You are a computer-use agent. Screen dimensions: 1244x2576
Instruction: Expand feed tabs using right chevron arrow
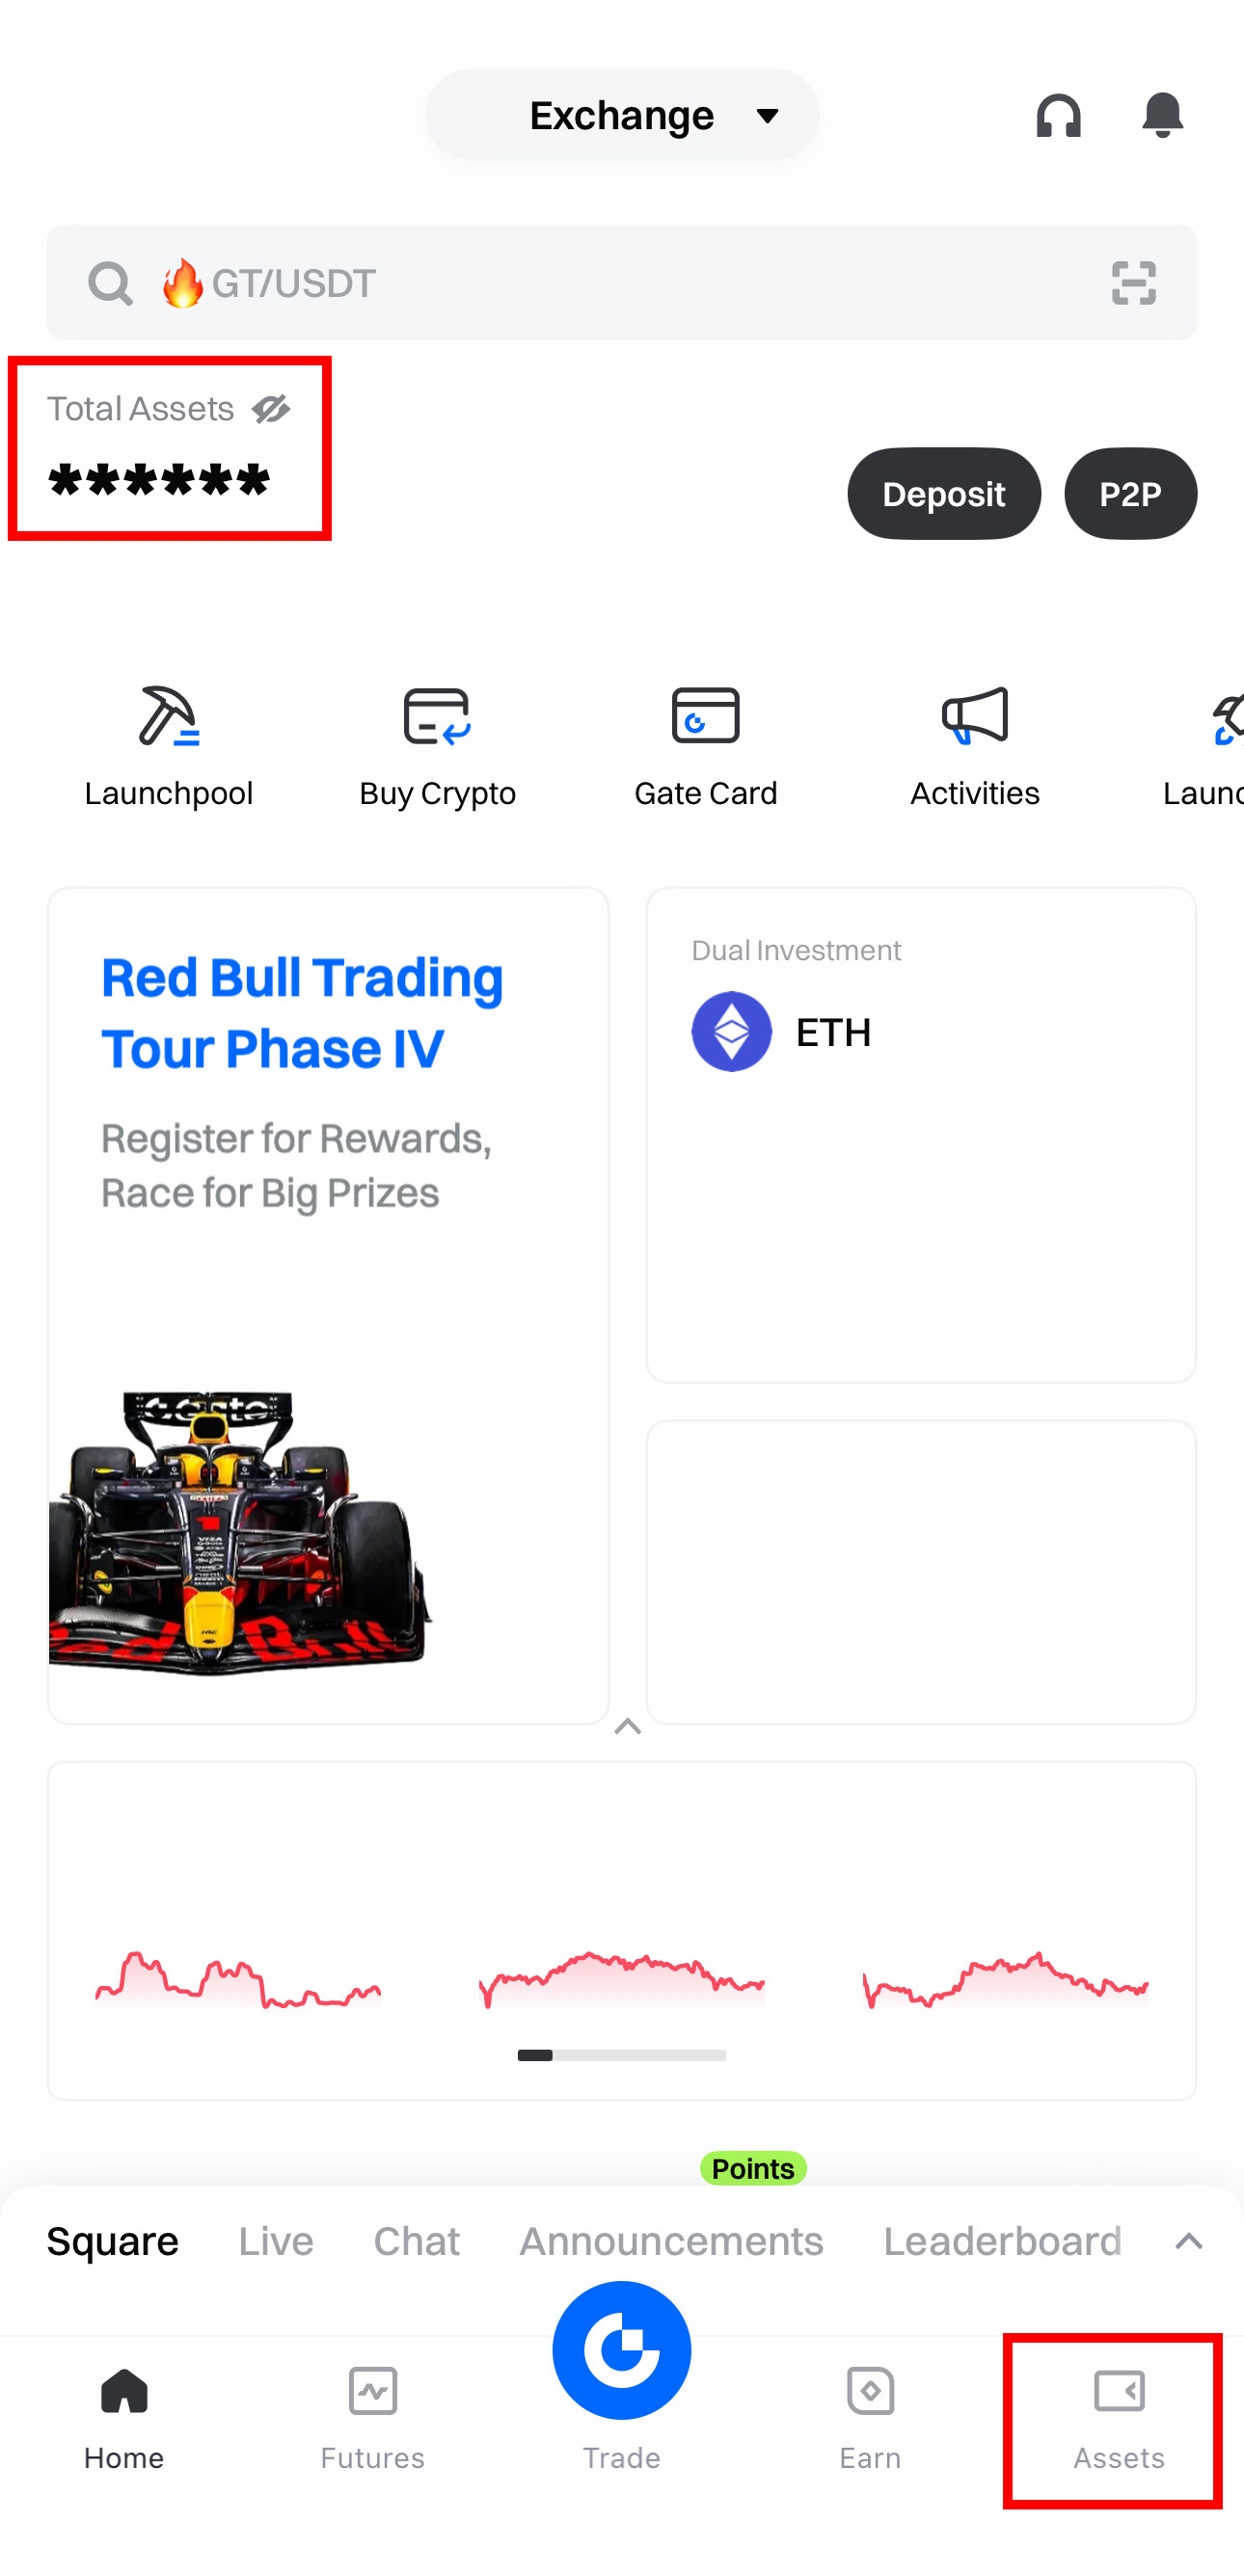click(1188, 2241)
